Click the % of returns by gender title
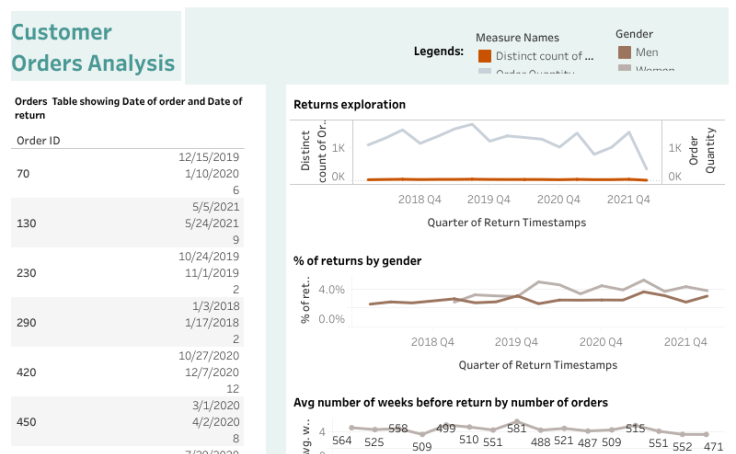The width and height of the screenshot is (736, 454). 357,261
